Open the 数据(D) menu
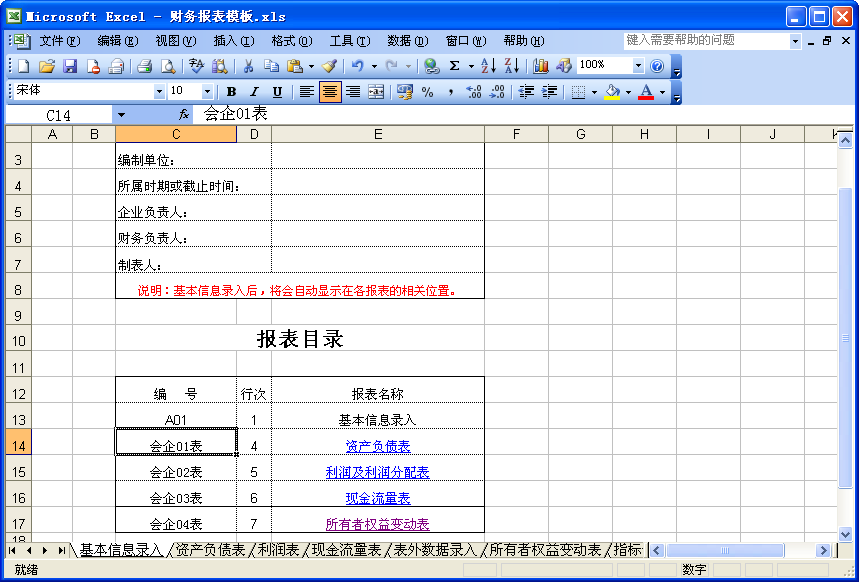859x582 pixels. click(408, 41)
